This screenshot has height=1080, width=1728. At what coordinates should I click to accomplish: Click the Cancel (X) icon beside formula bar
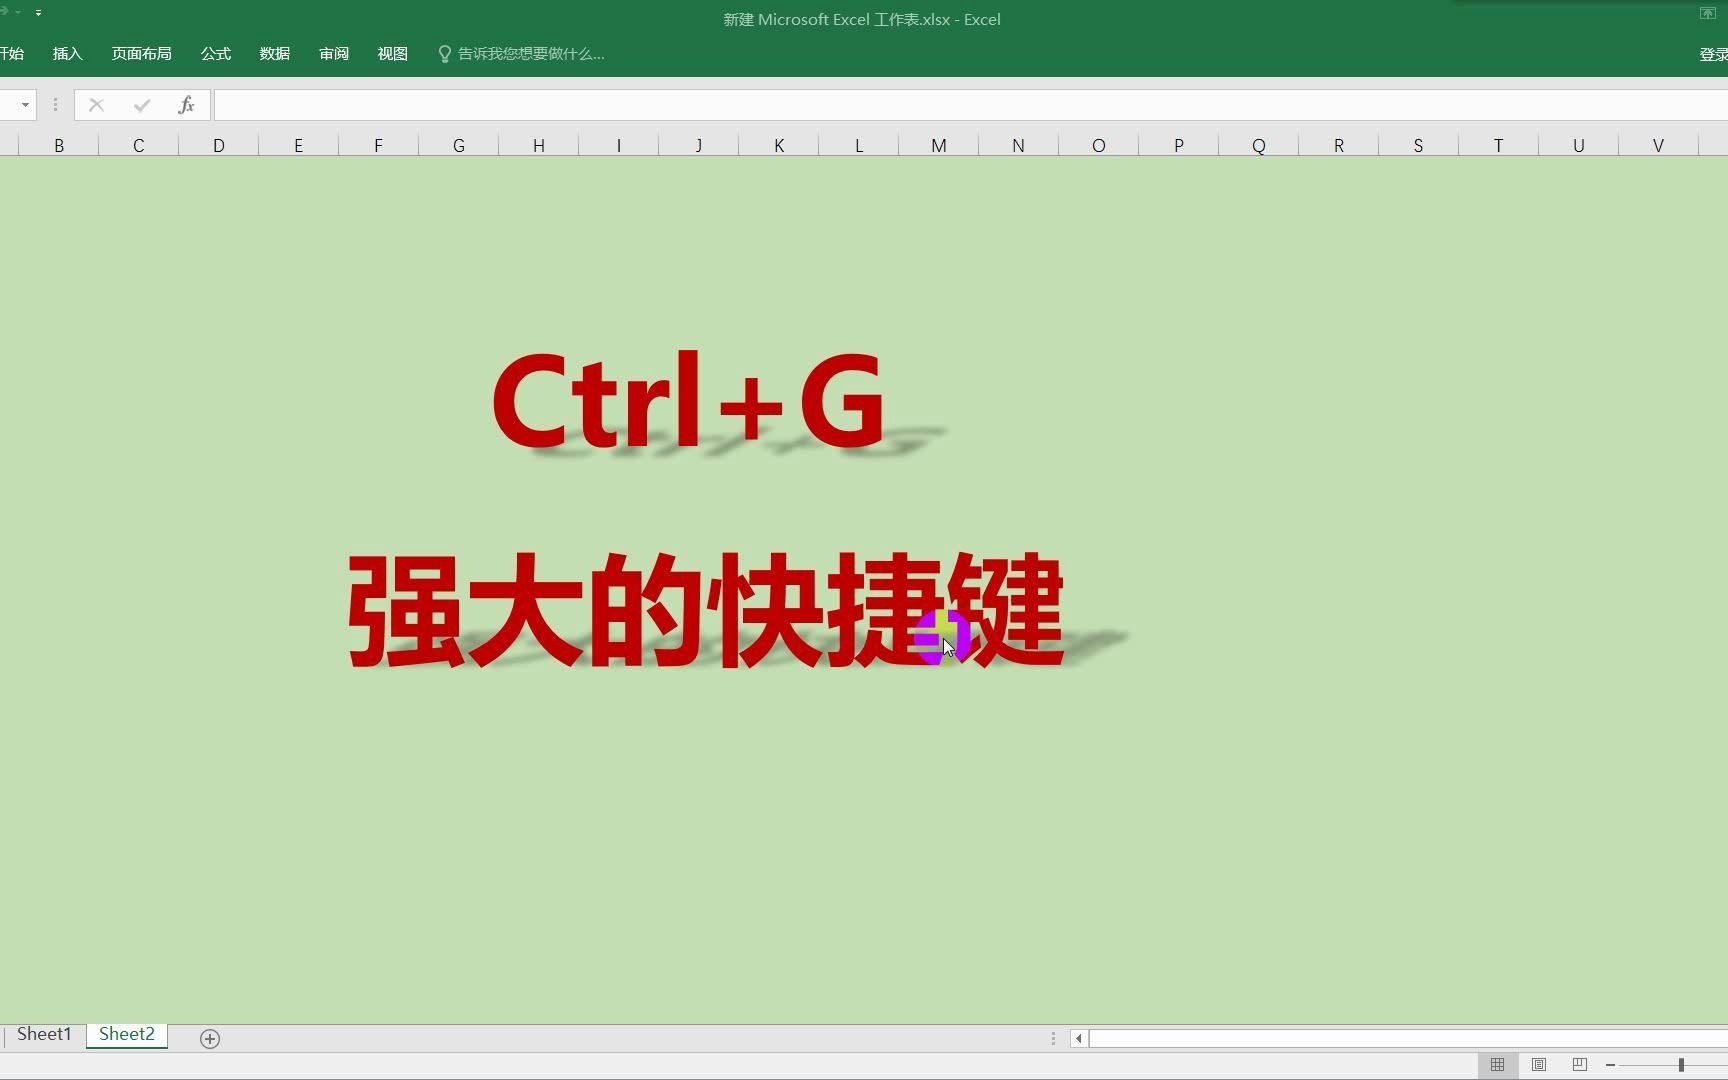tap(95, 104)
